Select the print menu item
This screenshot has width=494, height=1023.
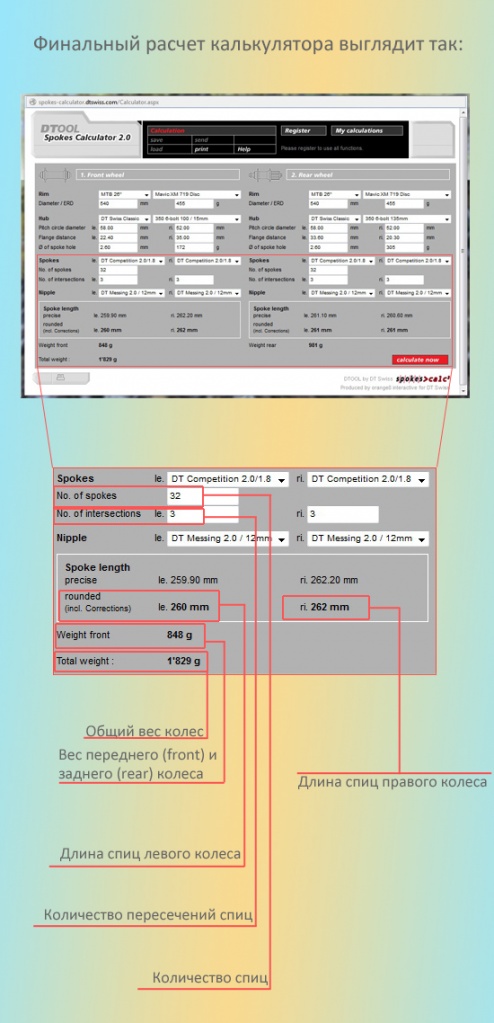202,149
